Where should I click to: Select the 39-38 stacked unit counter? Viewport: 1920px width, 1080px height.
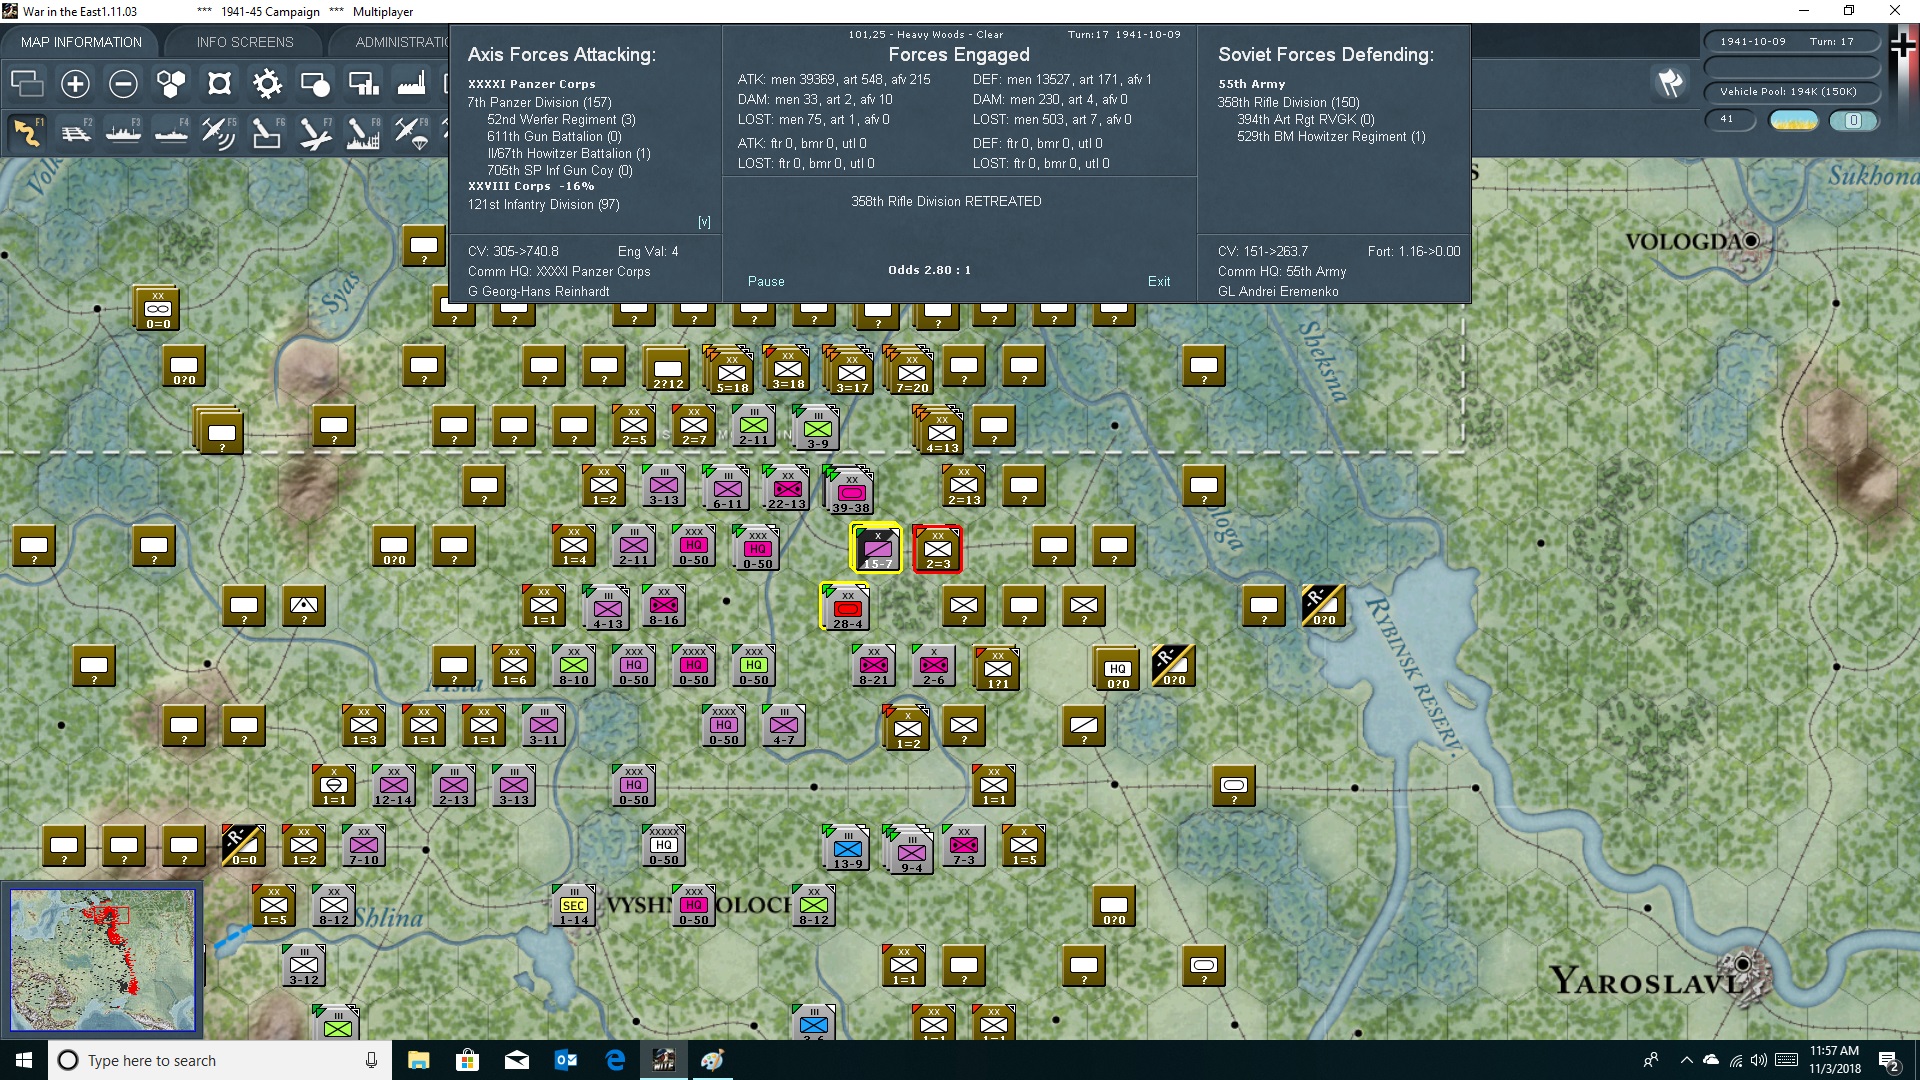pyautogui.click(x=850, y=490)
